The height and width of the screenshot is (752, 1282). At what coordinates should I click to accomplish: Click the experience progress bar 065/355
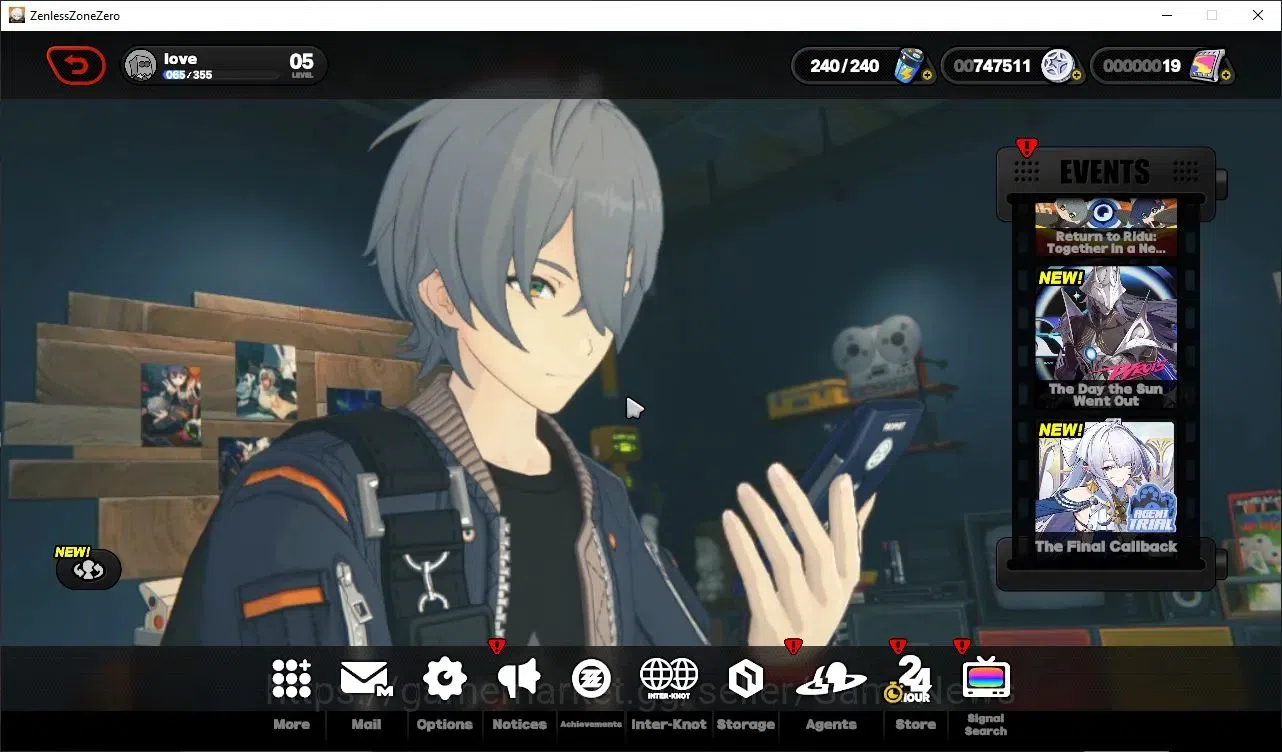pos(221,75)
